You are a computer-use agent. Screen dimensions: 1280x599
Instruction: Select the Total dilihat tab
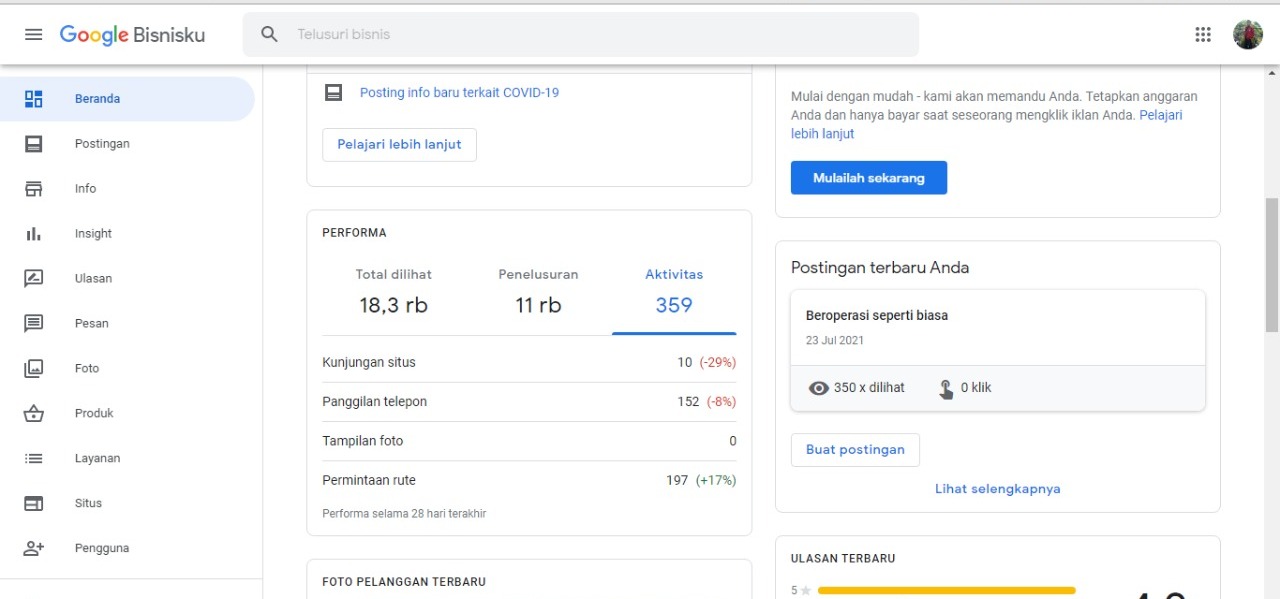(394, 292)
